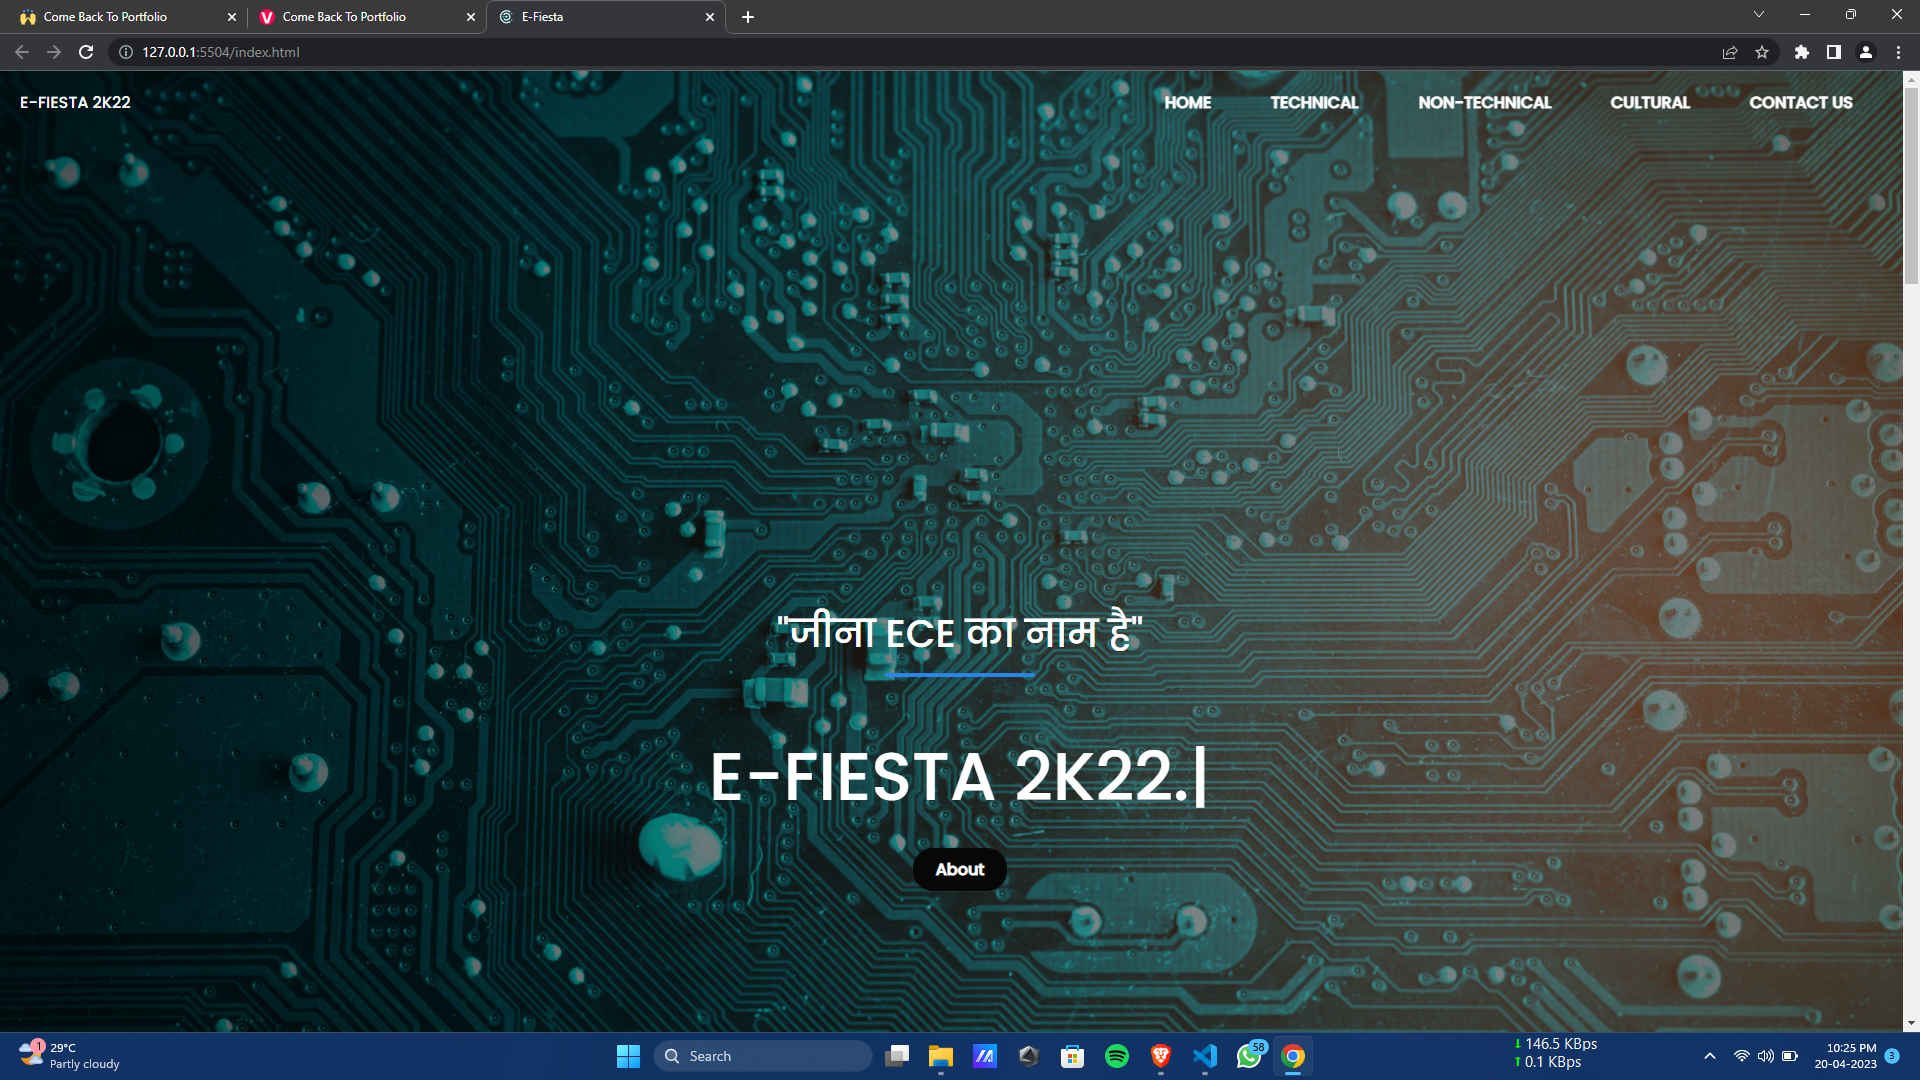Open WhatsApp from taskbar
The image size is (1920, 1080).
tap(1249, 1056)
